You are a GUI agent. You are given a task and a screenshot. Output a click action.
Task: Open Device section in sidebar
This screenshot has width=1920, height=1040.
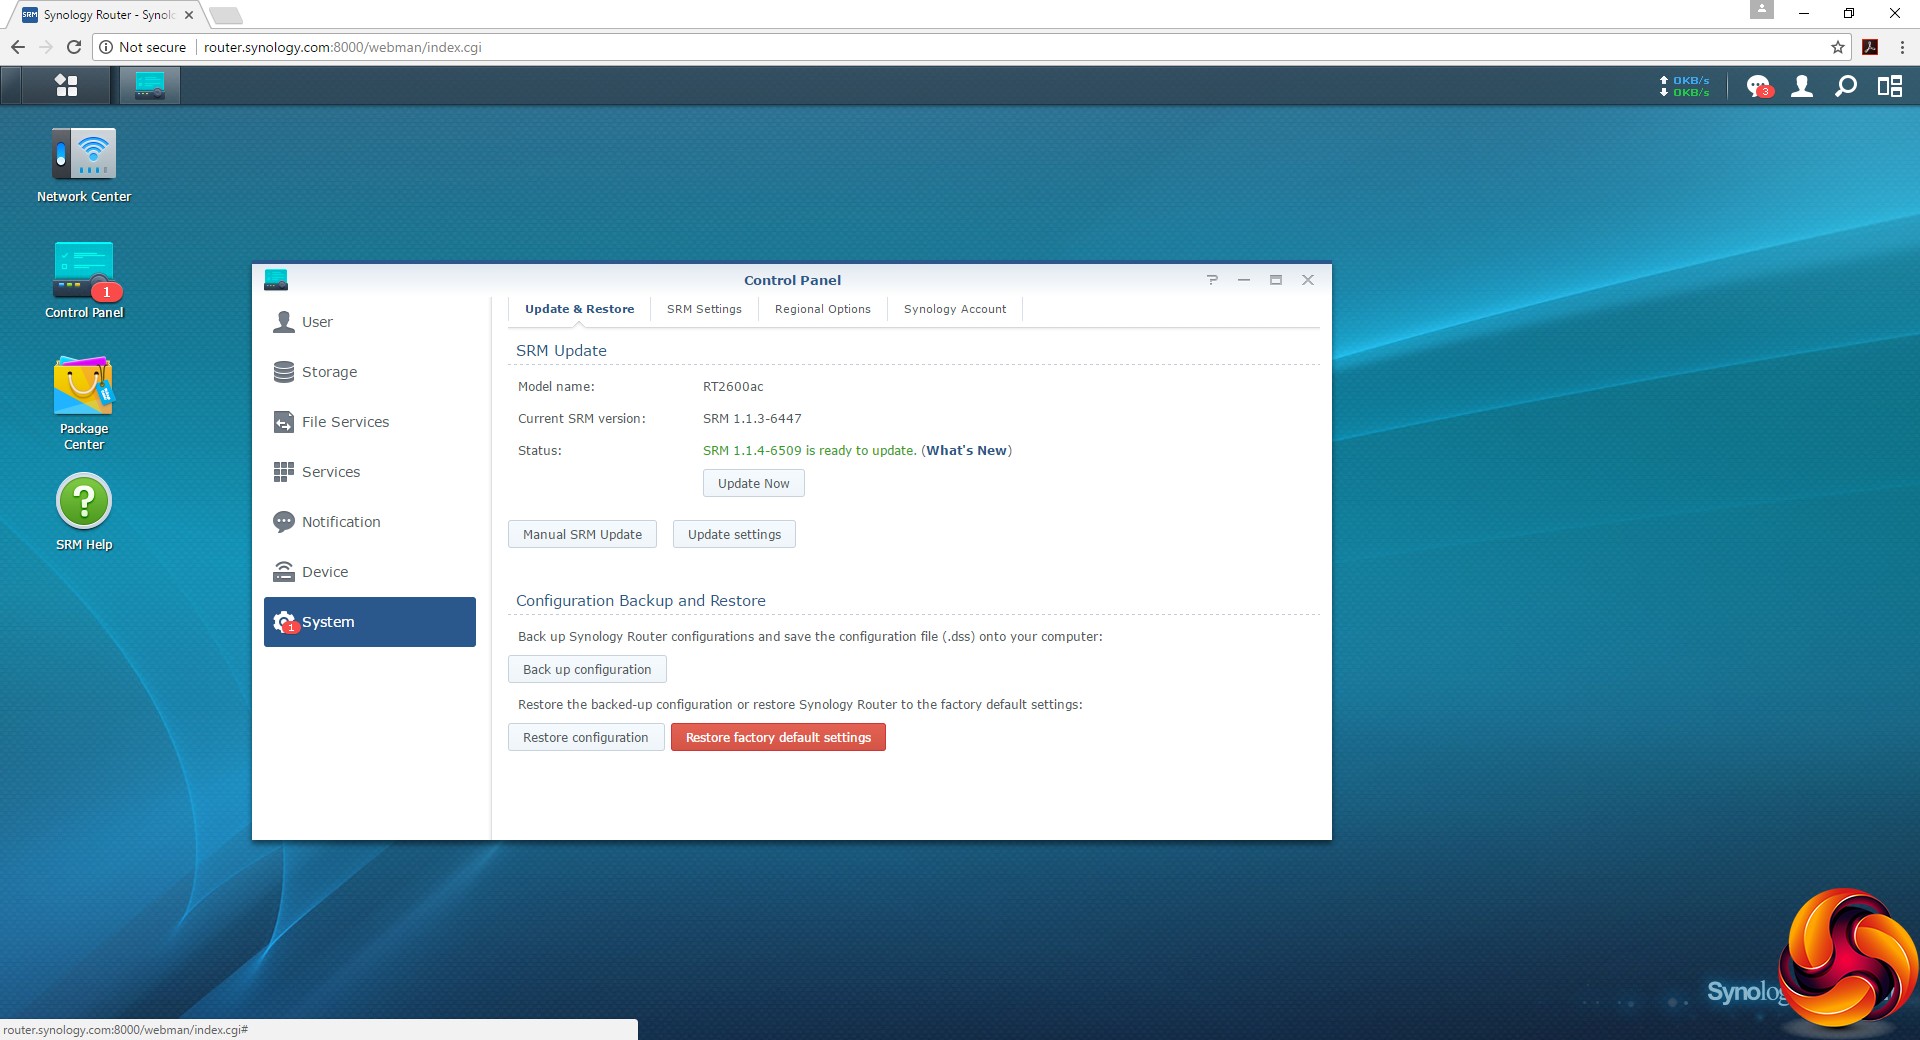pyautogui.click(x=370, y=572)
